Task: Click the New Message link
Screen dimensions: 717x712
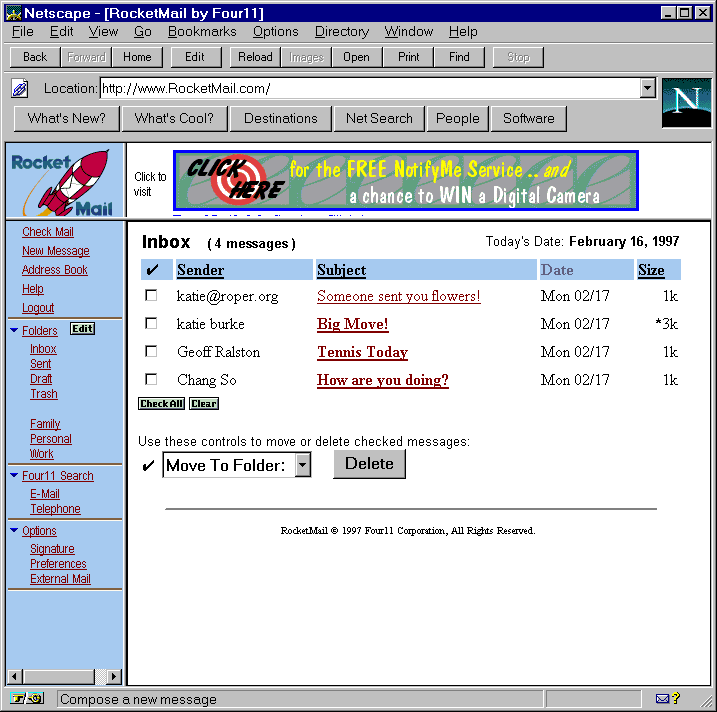Action: [56, 251]
